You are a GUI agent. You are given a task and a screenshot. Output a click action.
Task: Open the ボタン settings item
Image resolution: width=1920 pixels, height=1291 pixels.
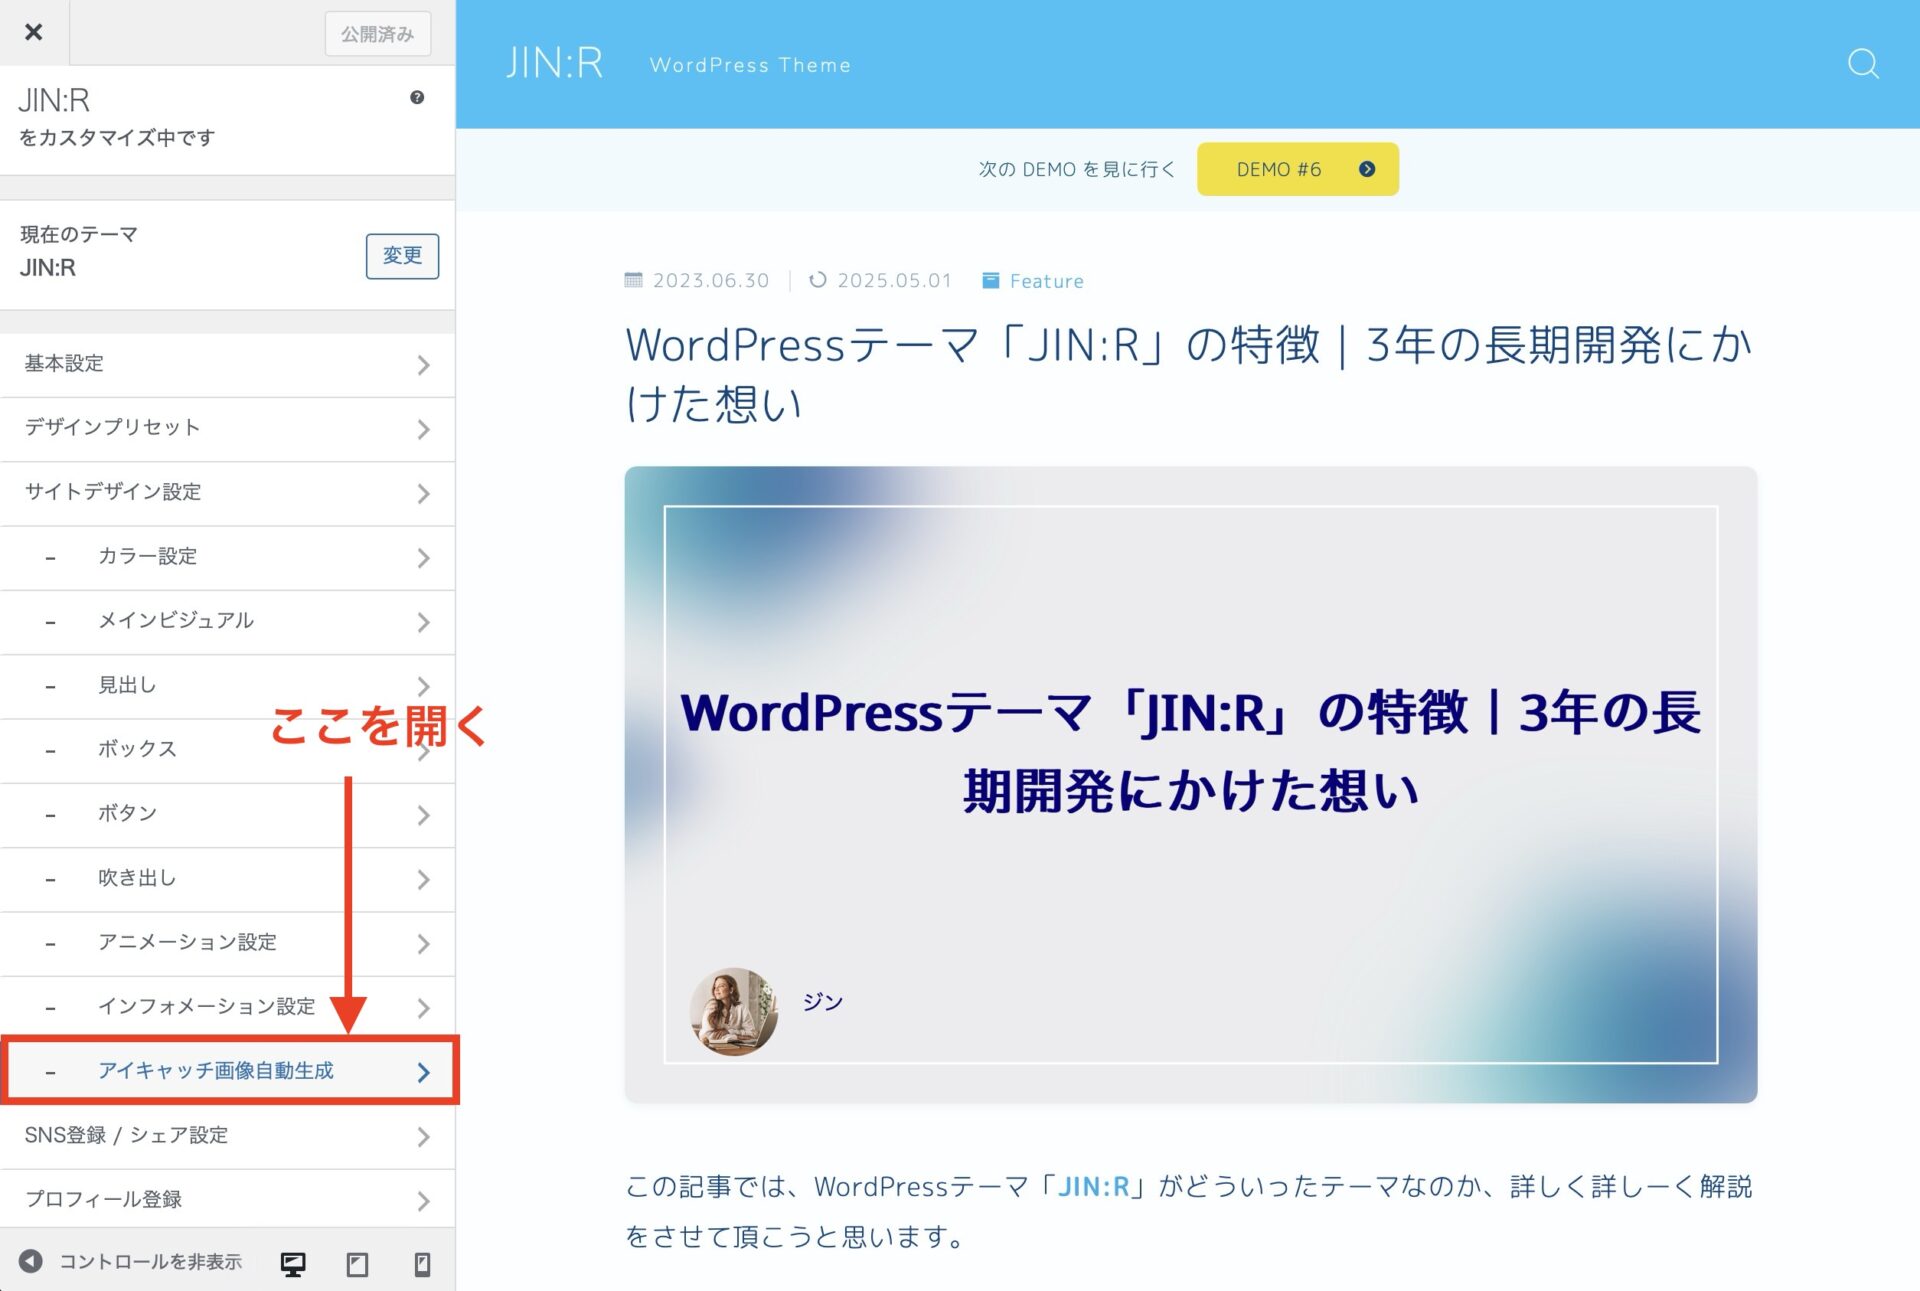(228, 815)
